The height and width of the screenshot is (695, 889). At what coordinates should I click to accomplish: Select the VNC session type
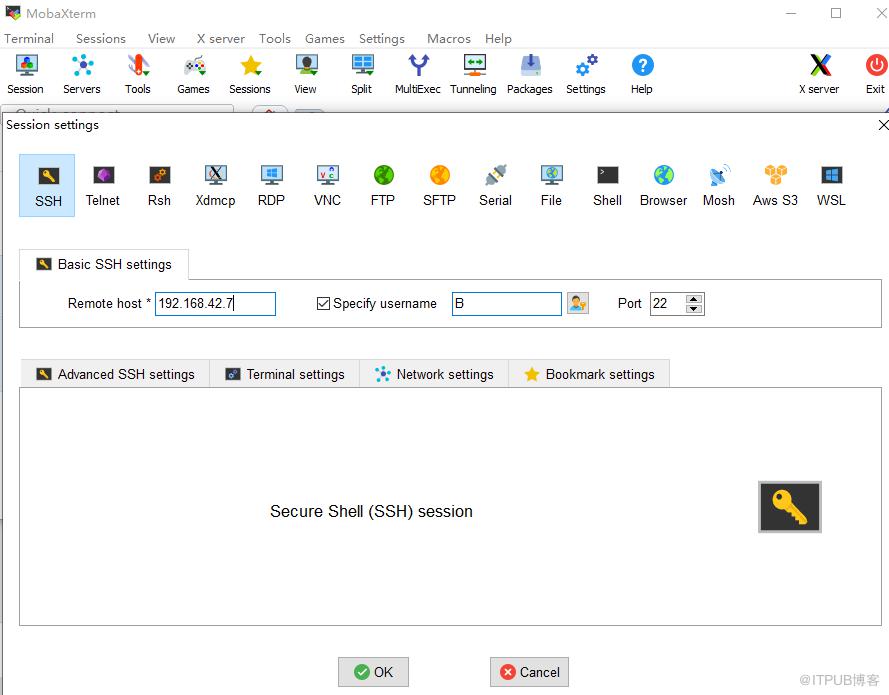(x=327, y=185)
